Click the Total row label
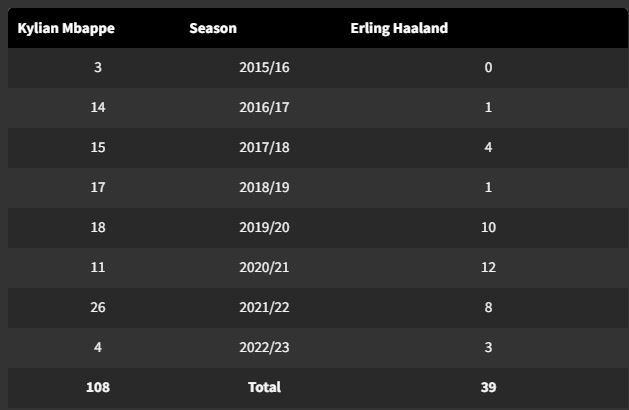629x410 pixels. click(264, 387)
